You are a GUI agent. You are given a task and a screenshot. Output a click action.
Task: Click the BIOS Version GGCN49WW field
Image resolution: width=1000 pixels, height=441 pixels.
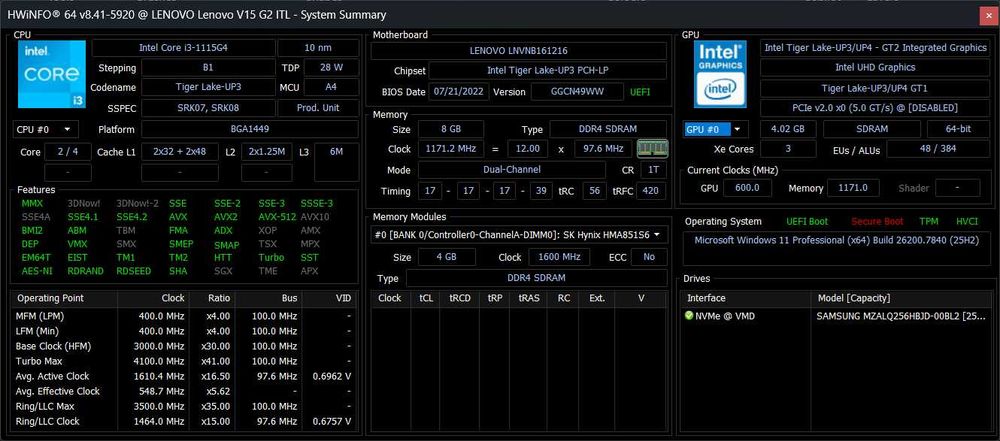[x=577, y=92]
